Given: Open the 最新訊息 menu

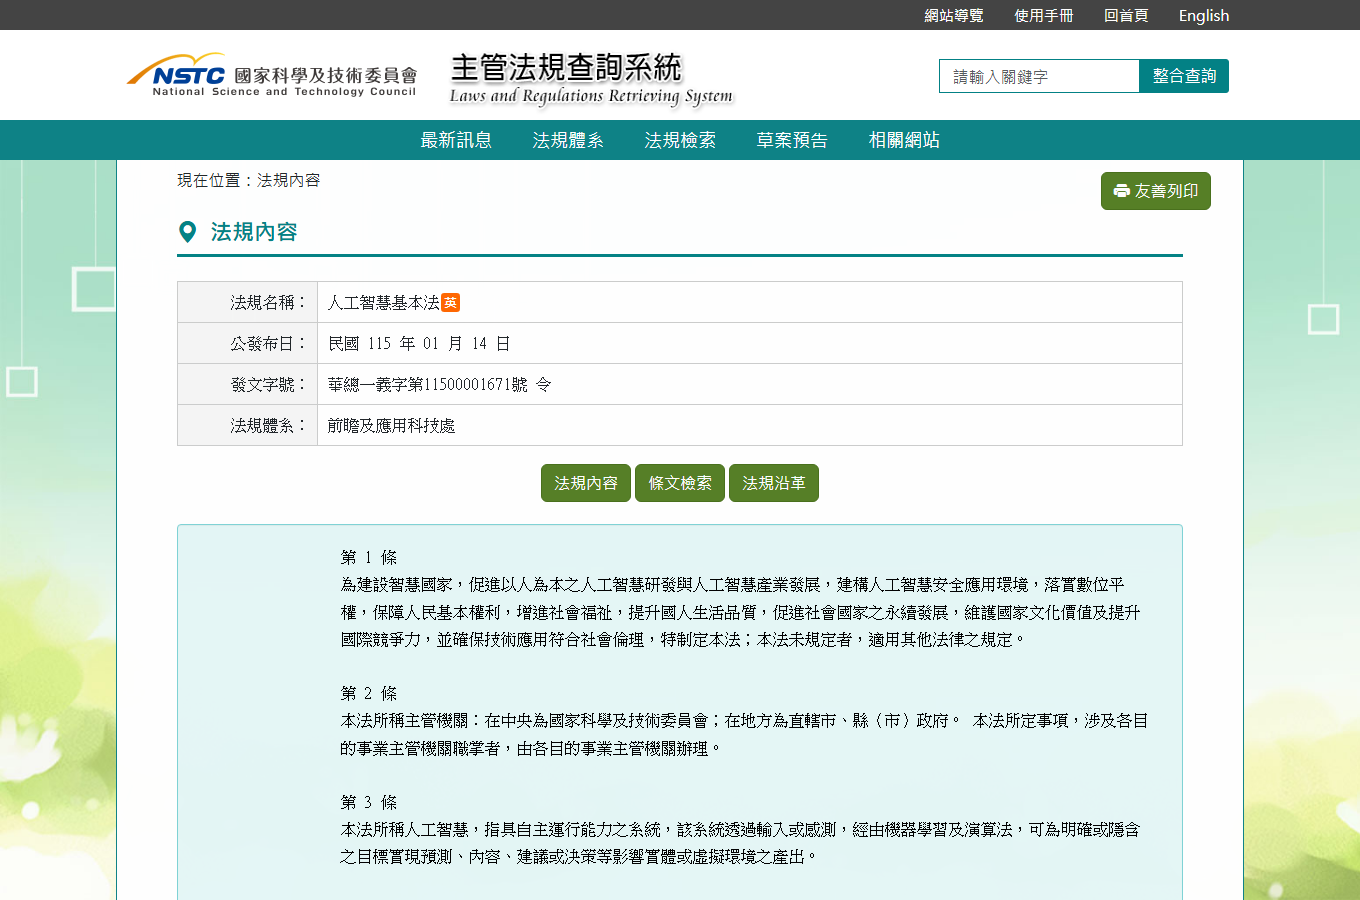Looking at the screenshot, I should click(x=456, y=140).
